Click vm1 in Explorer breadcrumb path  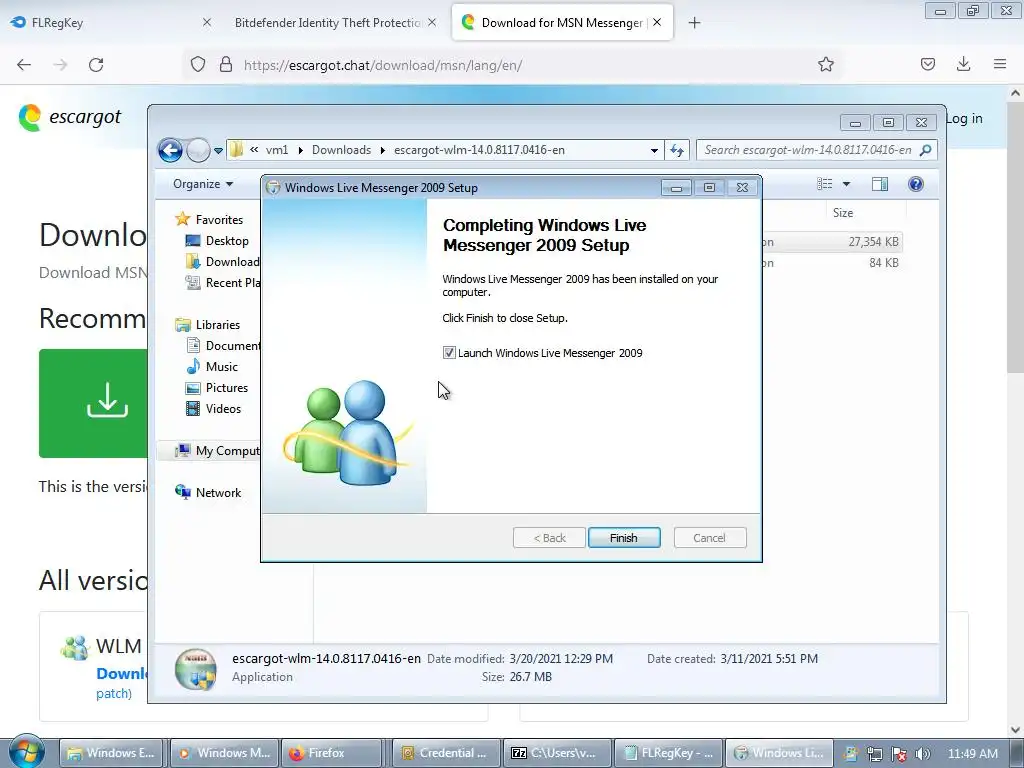pyautogui.click(x=277, y=150)
